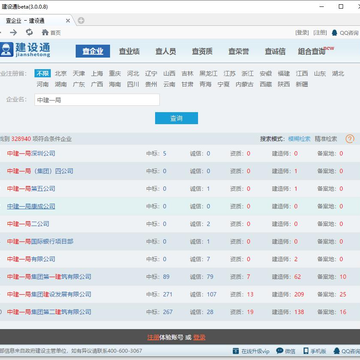
Task: Select 黑龙江 province filter
Action: (208, 73)
